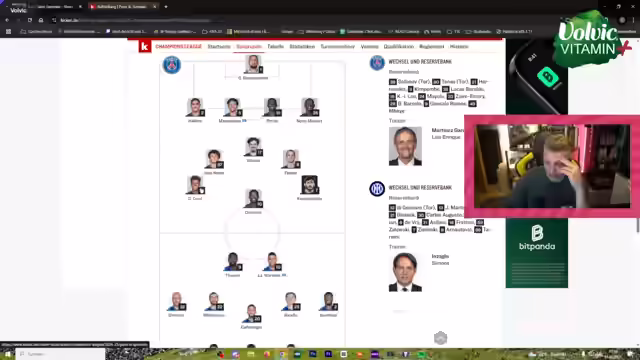Open goalkeeper Donnarumma's player photo
Image resolution: width=640 pixels, height=360 pixels.
coord(253,64)
